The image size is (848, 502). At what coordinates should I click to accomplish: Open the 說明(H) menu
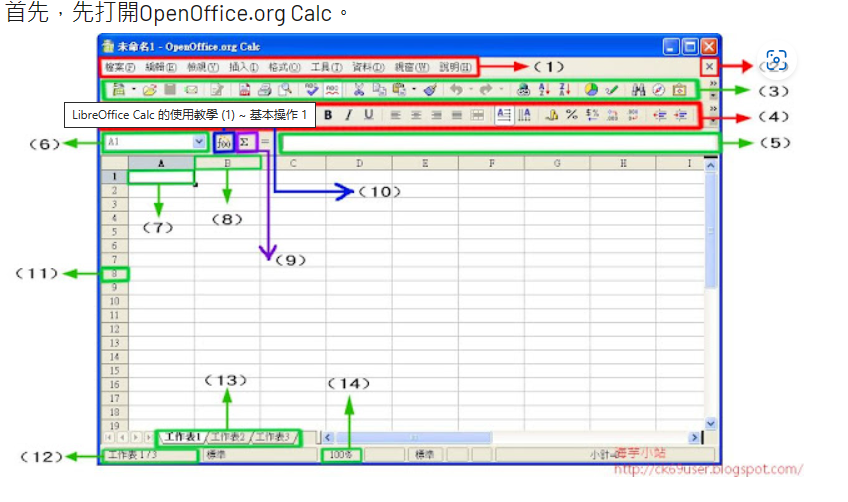tap(455, 67)
